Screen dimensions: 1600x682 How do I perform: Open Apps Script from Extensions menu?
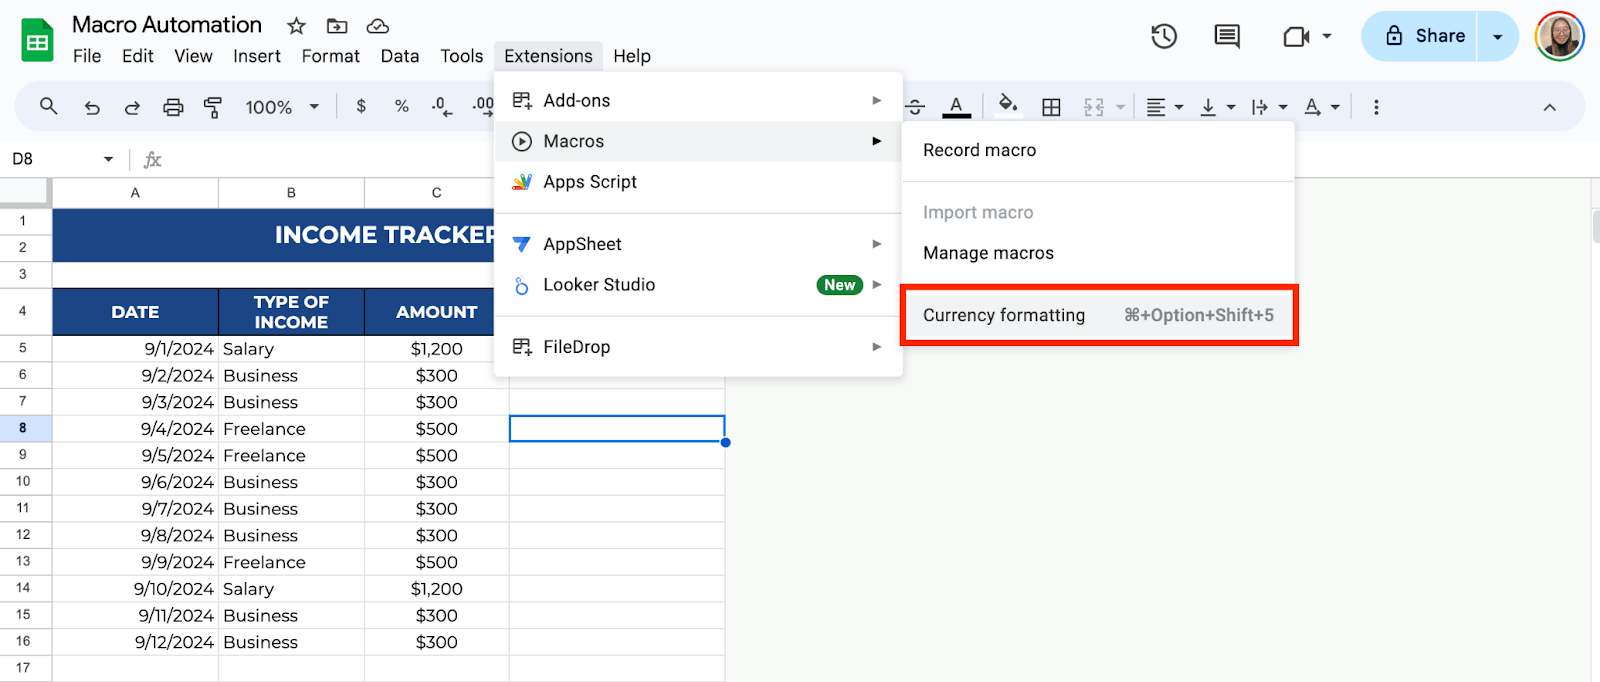pyautogui.click(x=590, y=182)
